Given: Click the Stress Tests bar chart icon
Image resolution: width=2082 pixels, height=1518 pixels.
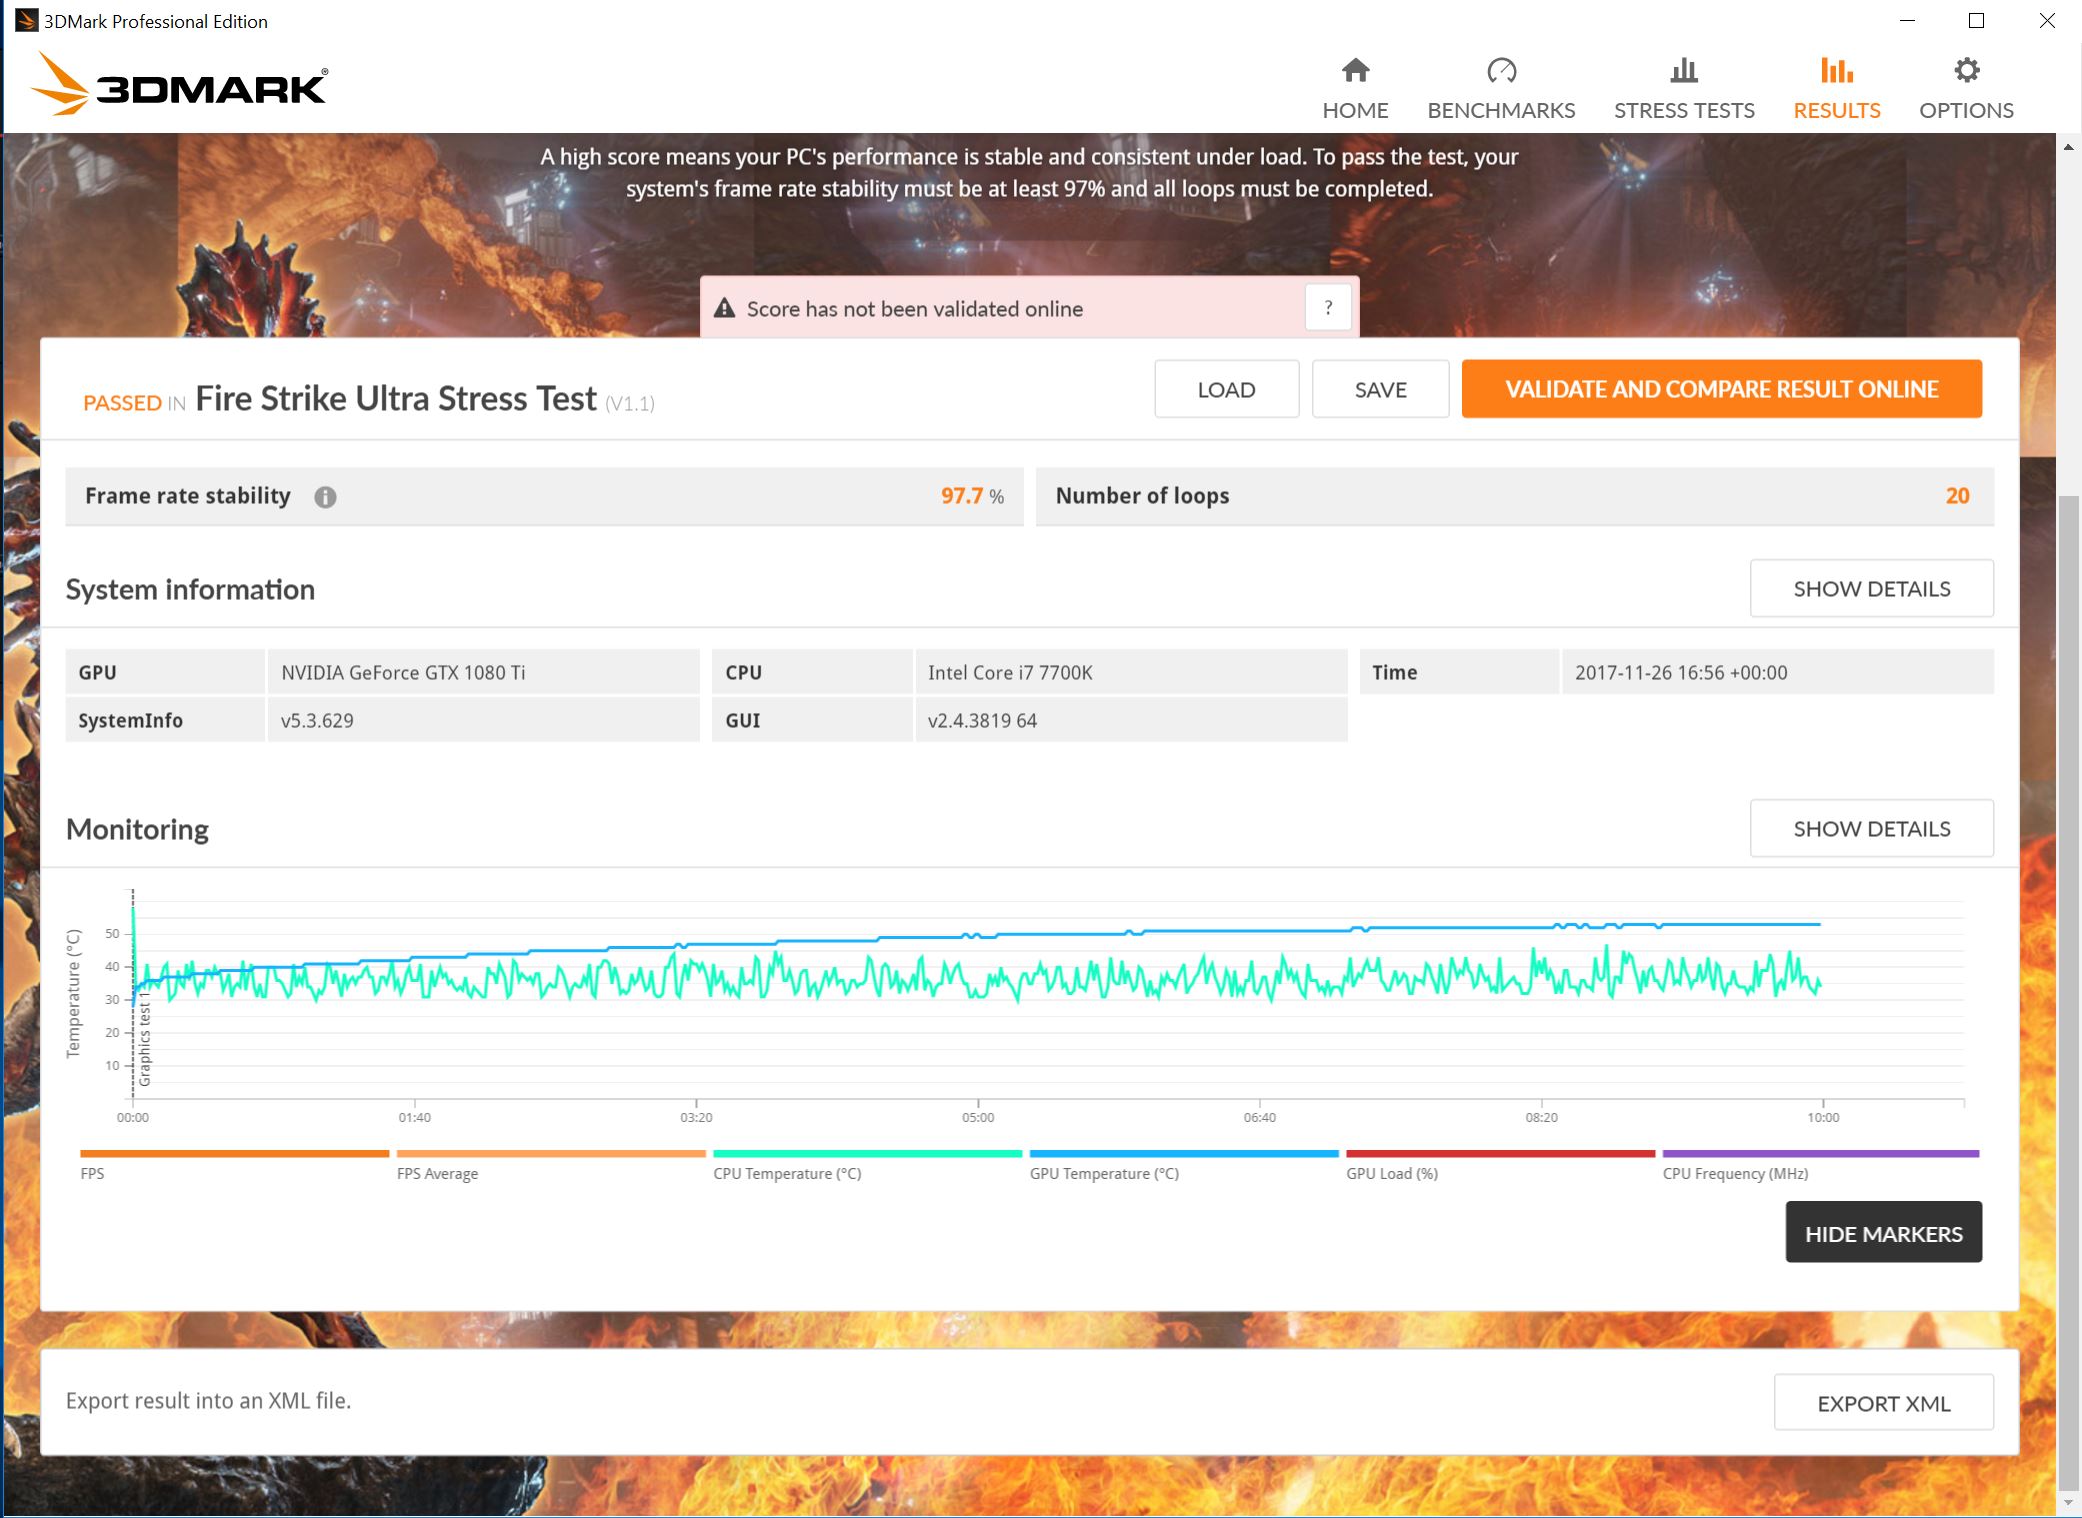Looking at the screenshot, I should pyautogui.click(x=1684, y=71).
